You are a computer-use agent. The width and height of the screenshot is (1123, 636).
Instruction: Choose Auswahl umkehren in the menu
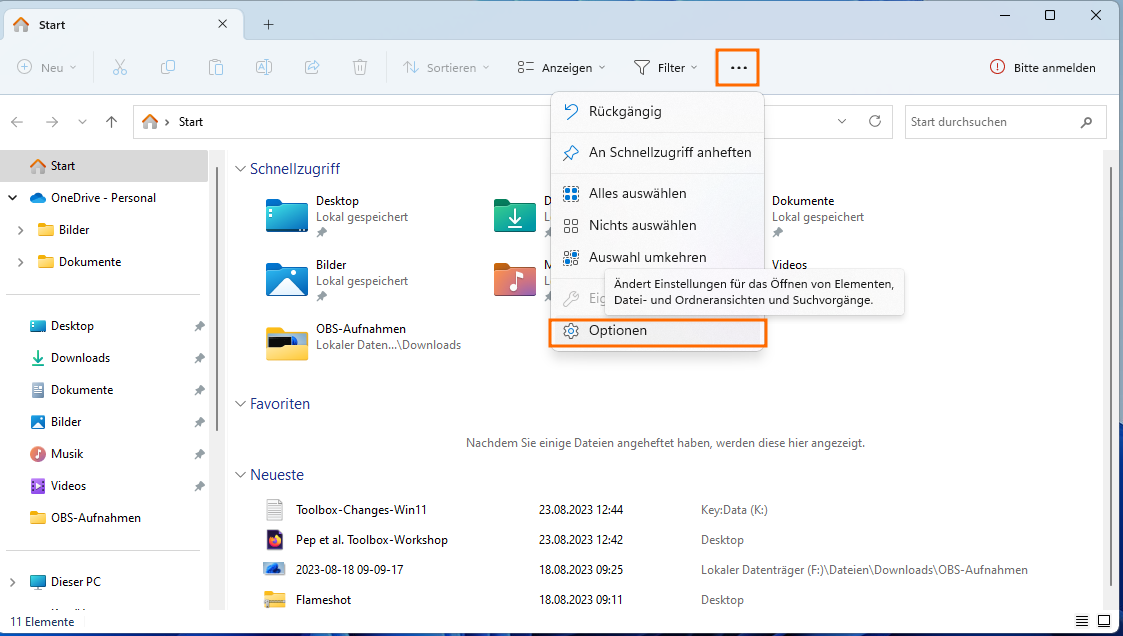click(x=657, y=257)
